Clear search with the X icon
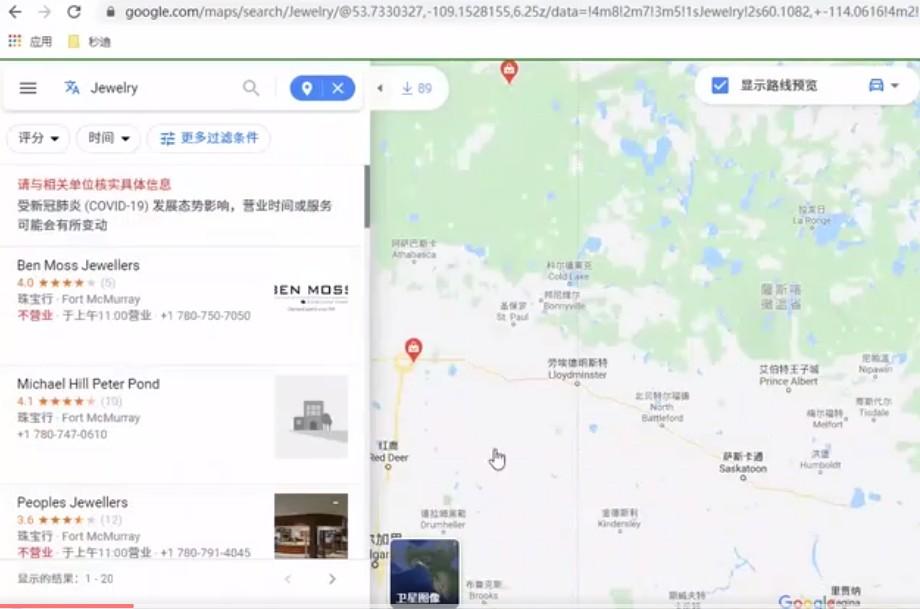This screenshot has height=609, width=920. (338, 88)
